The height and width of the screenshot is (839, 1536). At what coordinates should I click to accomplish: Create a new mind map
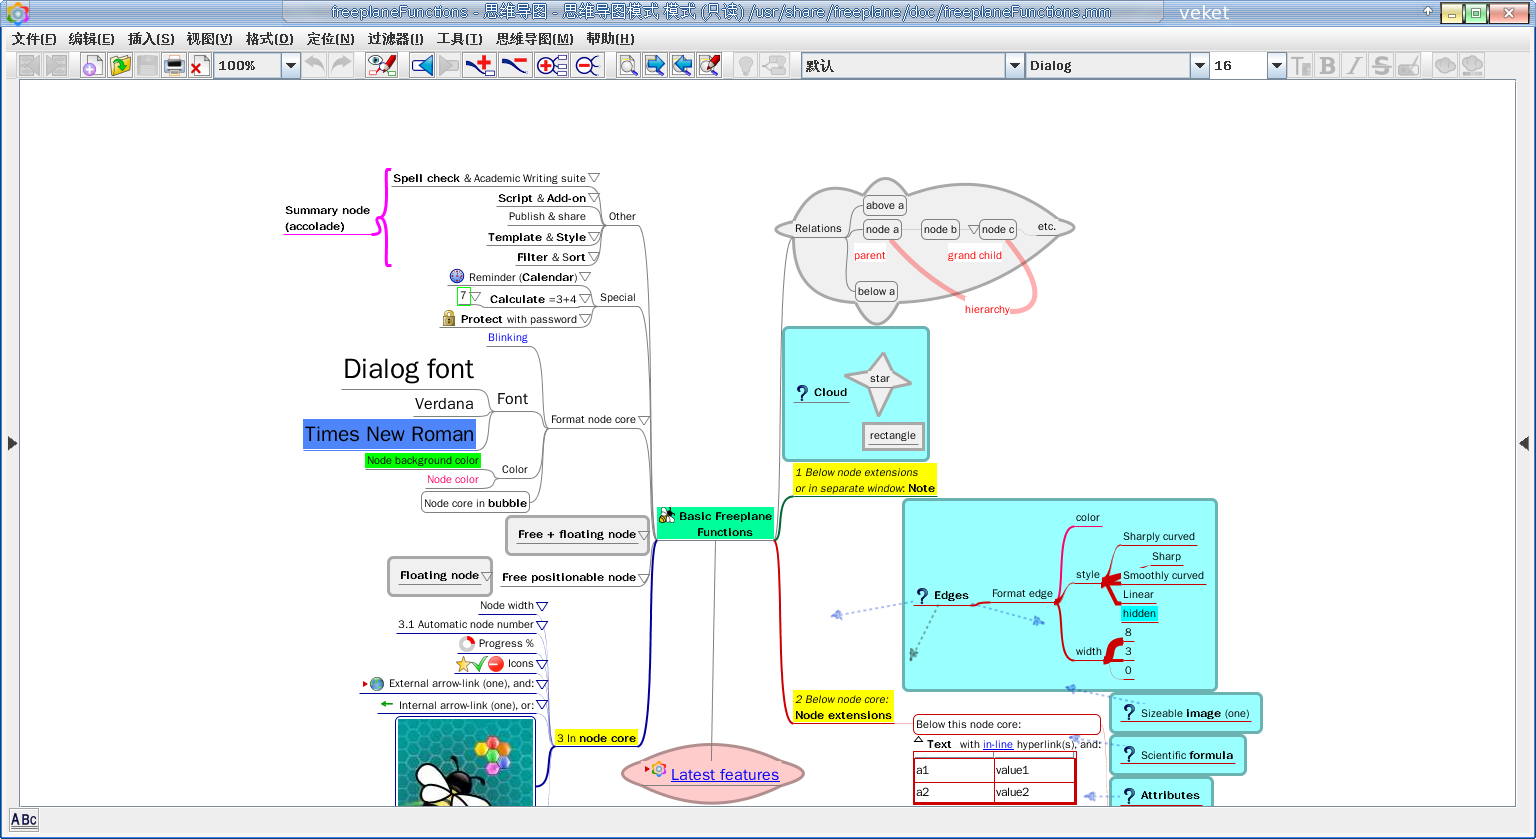point(92,66)
